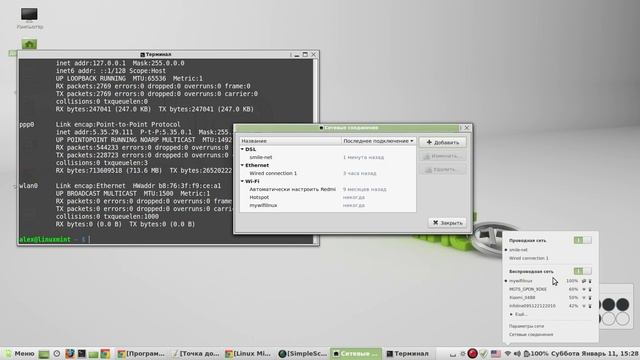The height and width of the screenshot is (360, 640).
Task: Click the clock-like launcher icon beside show desktop
Action: point(57,354)
